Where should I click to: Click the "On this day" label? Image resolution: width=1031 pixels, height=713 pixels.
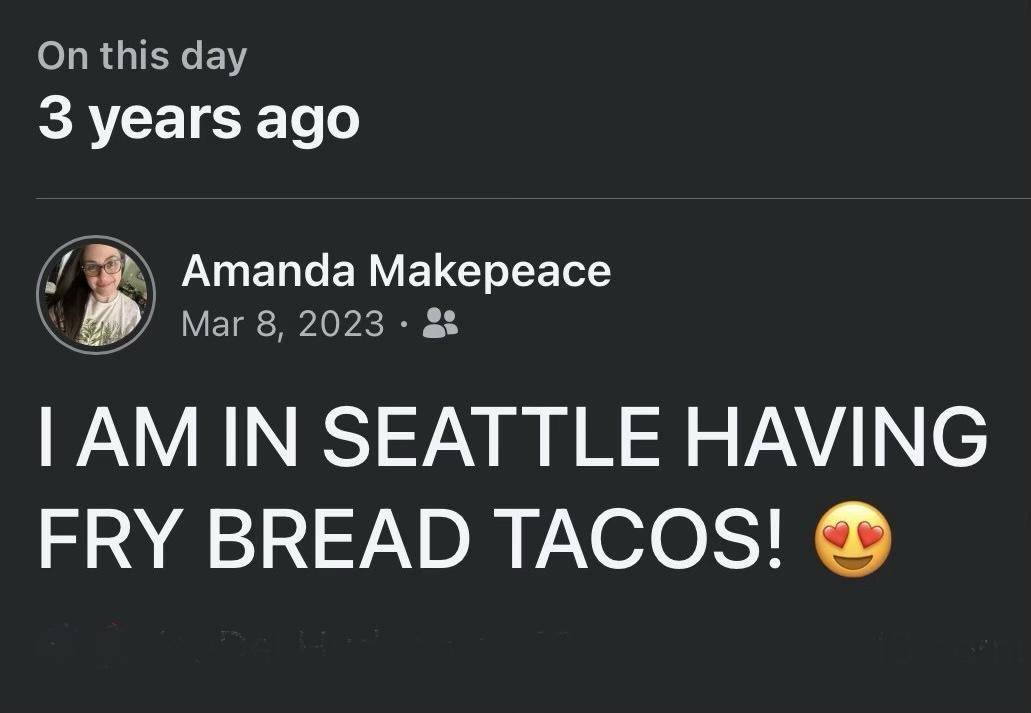click(142, 56)
